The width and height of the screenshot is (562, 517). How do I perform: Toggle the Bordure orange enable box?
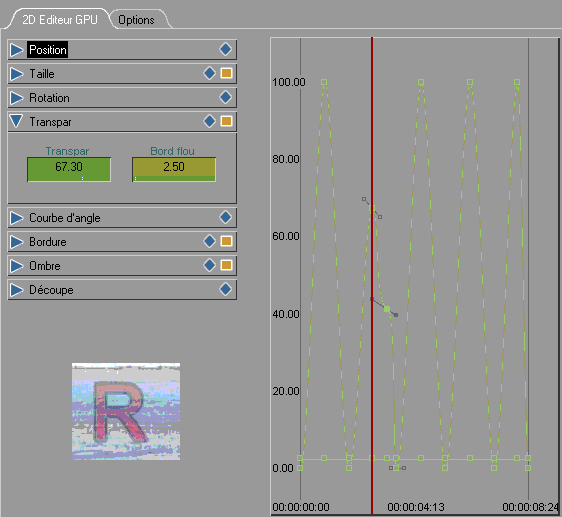pyautogui.click(x=227, y=241)
